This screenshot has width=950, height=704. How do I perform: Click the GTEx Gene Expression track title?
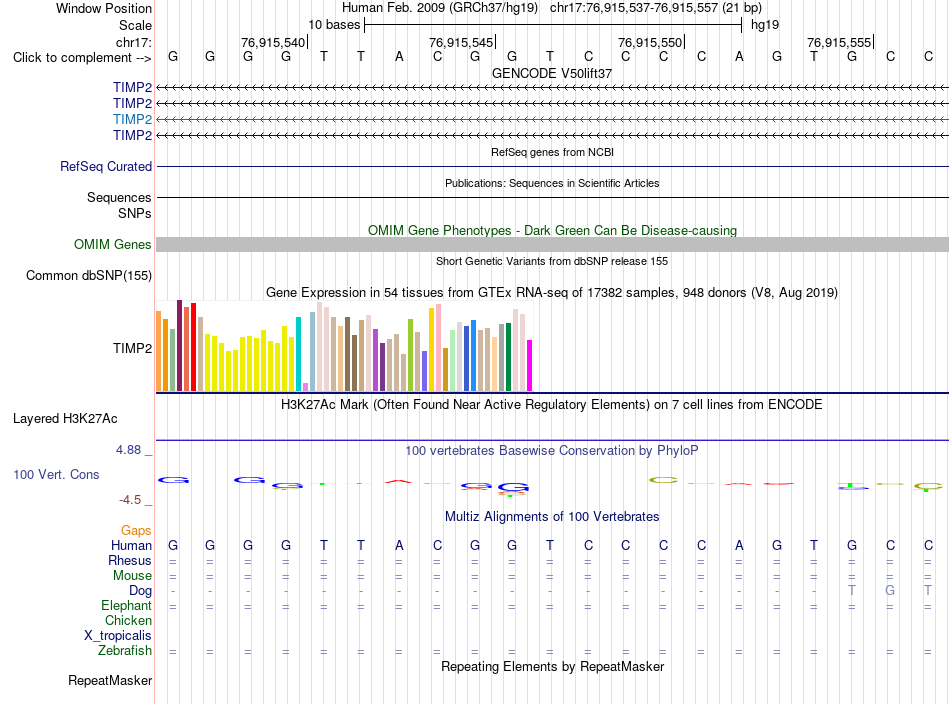[x=552, y=293]
